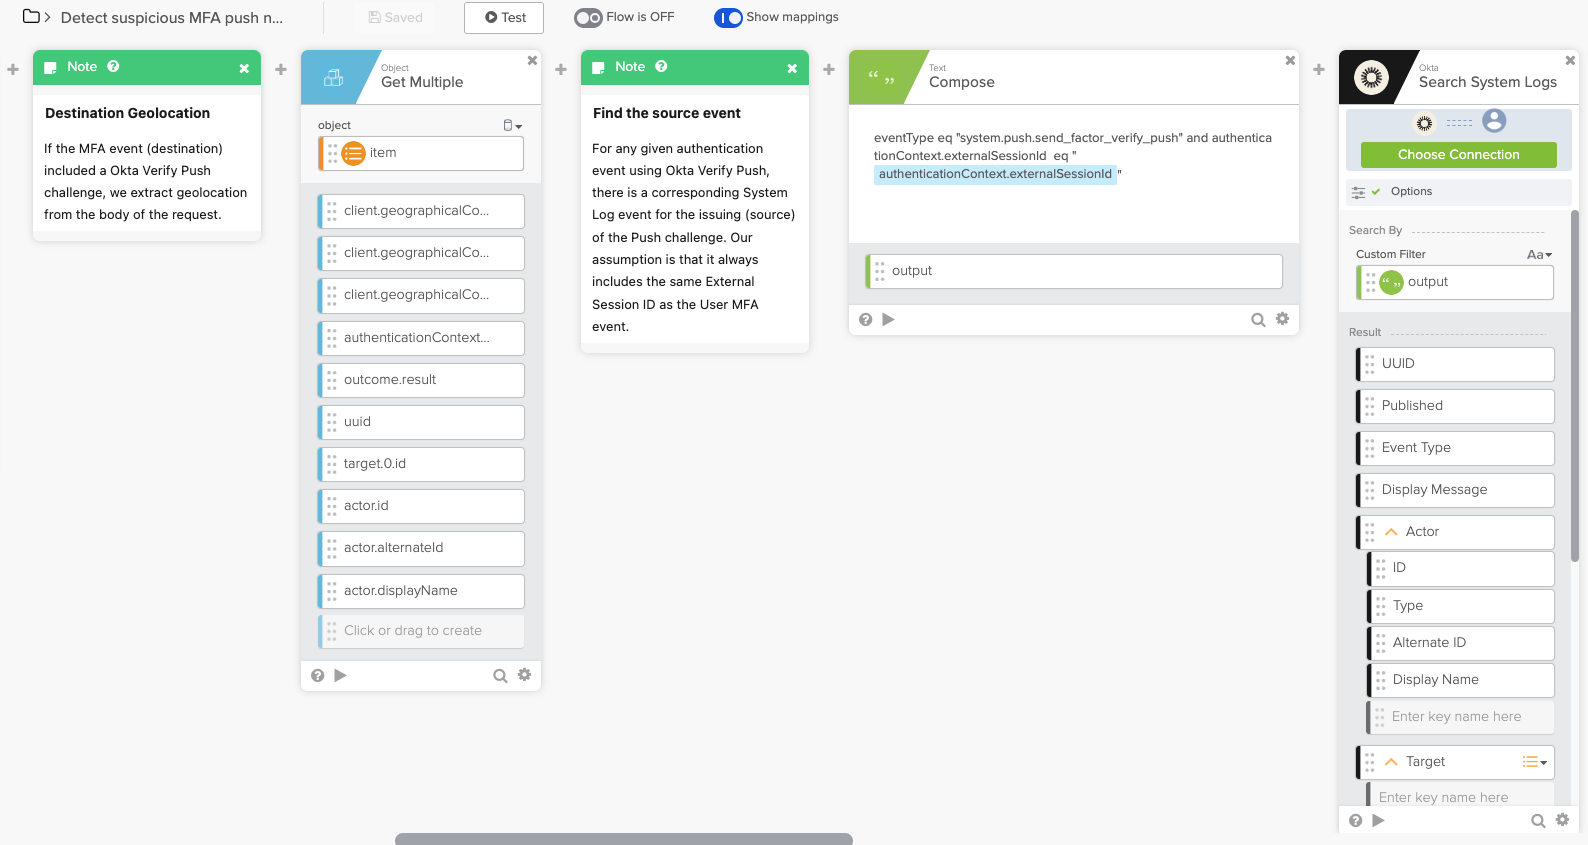This screenshot has height=845, width=1588.
Task: Click the search icon on Get Multiple card
Action: pos(500,676)
